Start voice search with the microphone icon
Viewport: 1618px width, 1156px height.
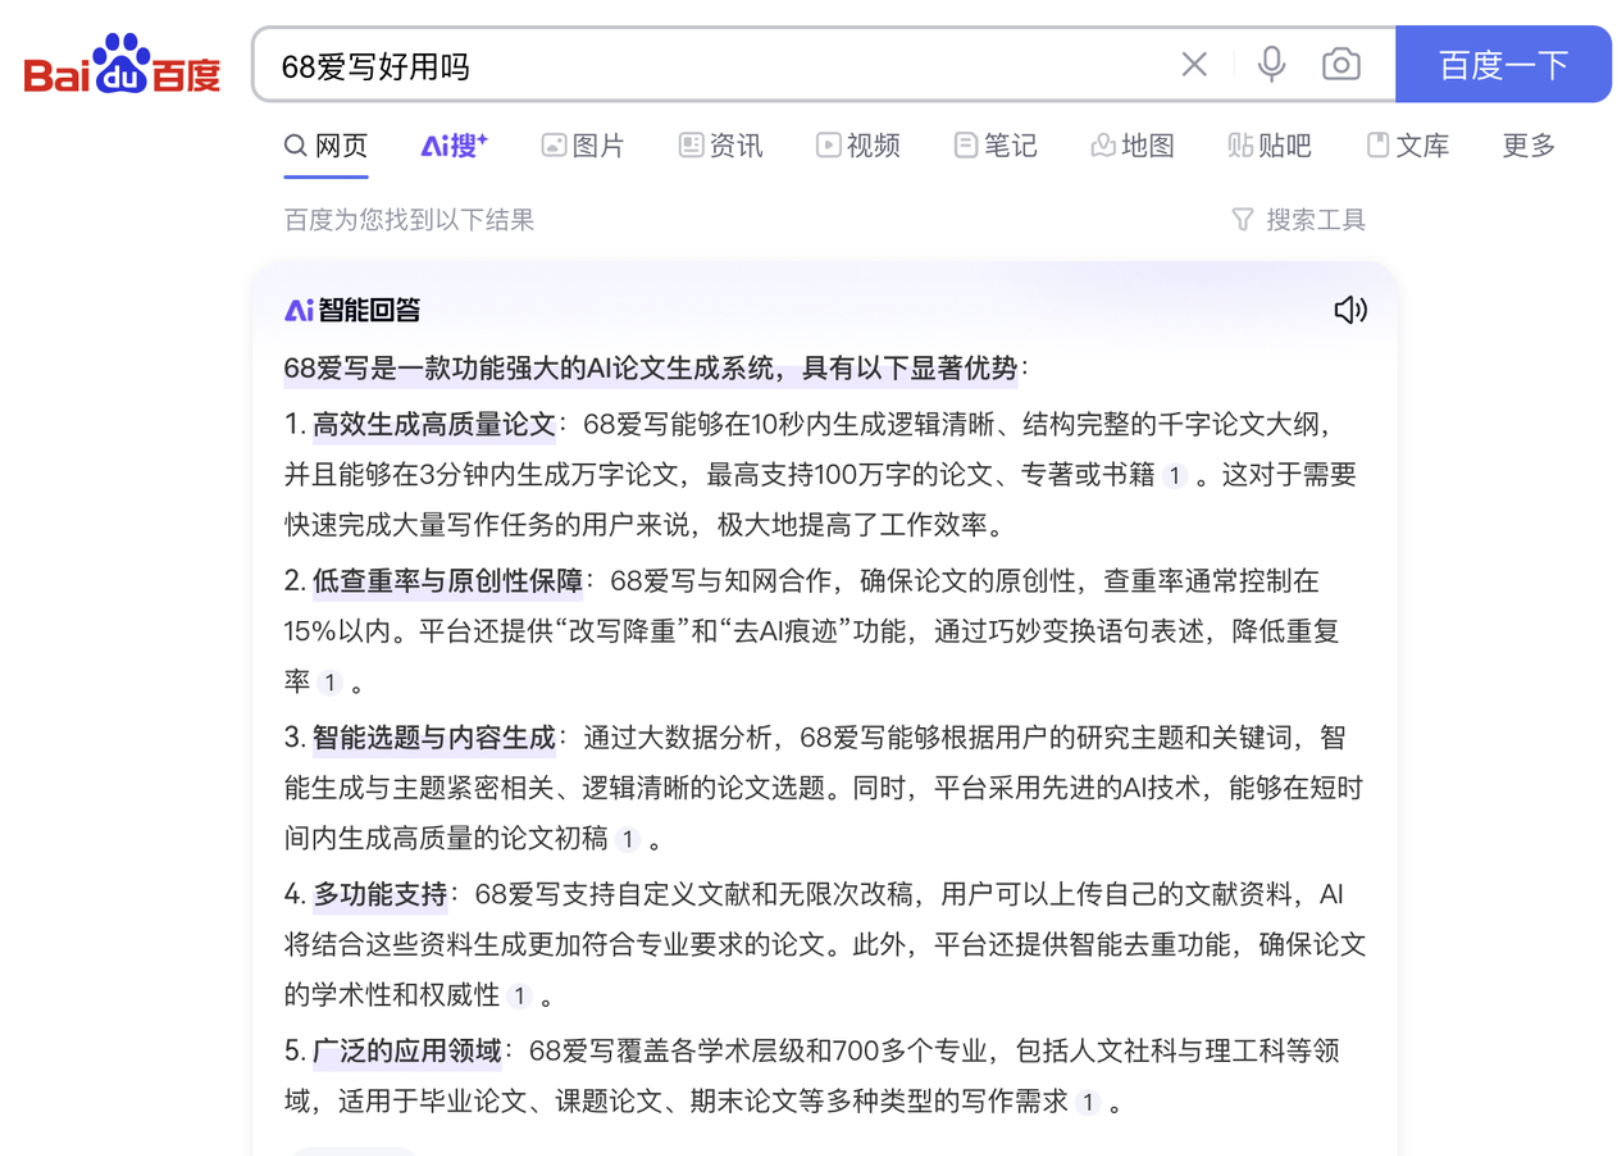pos(1271,65)
